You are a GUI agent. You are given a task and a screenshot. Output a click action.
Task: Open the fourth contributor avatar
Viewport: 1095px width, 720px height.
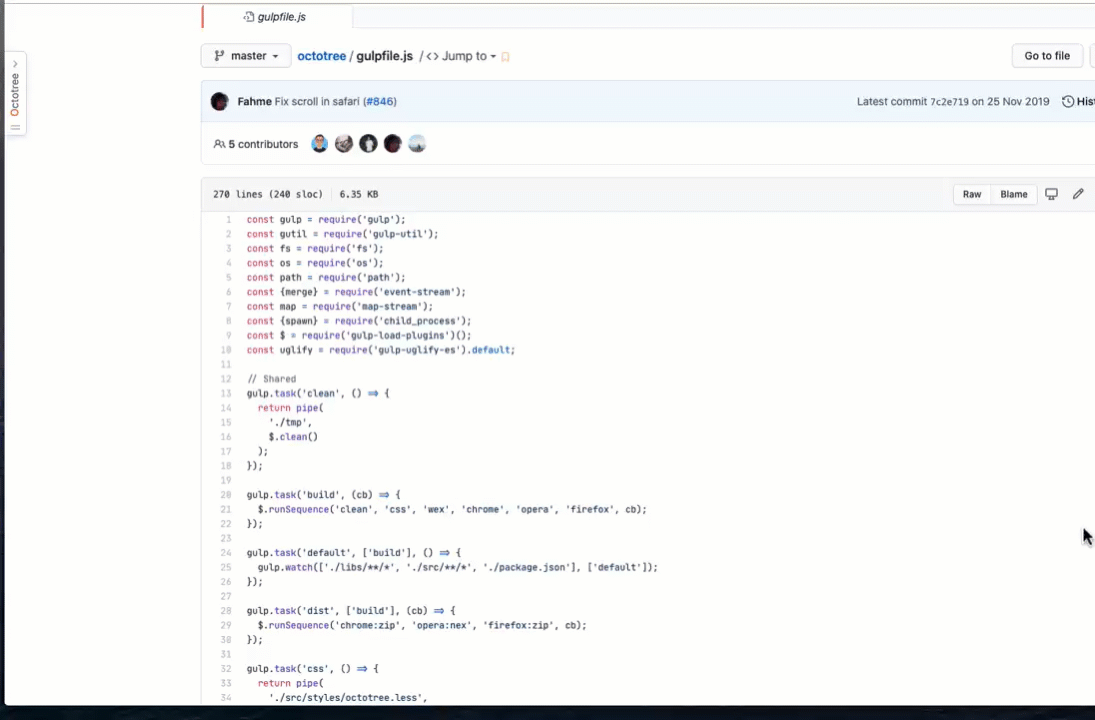tap(392, 144)
